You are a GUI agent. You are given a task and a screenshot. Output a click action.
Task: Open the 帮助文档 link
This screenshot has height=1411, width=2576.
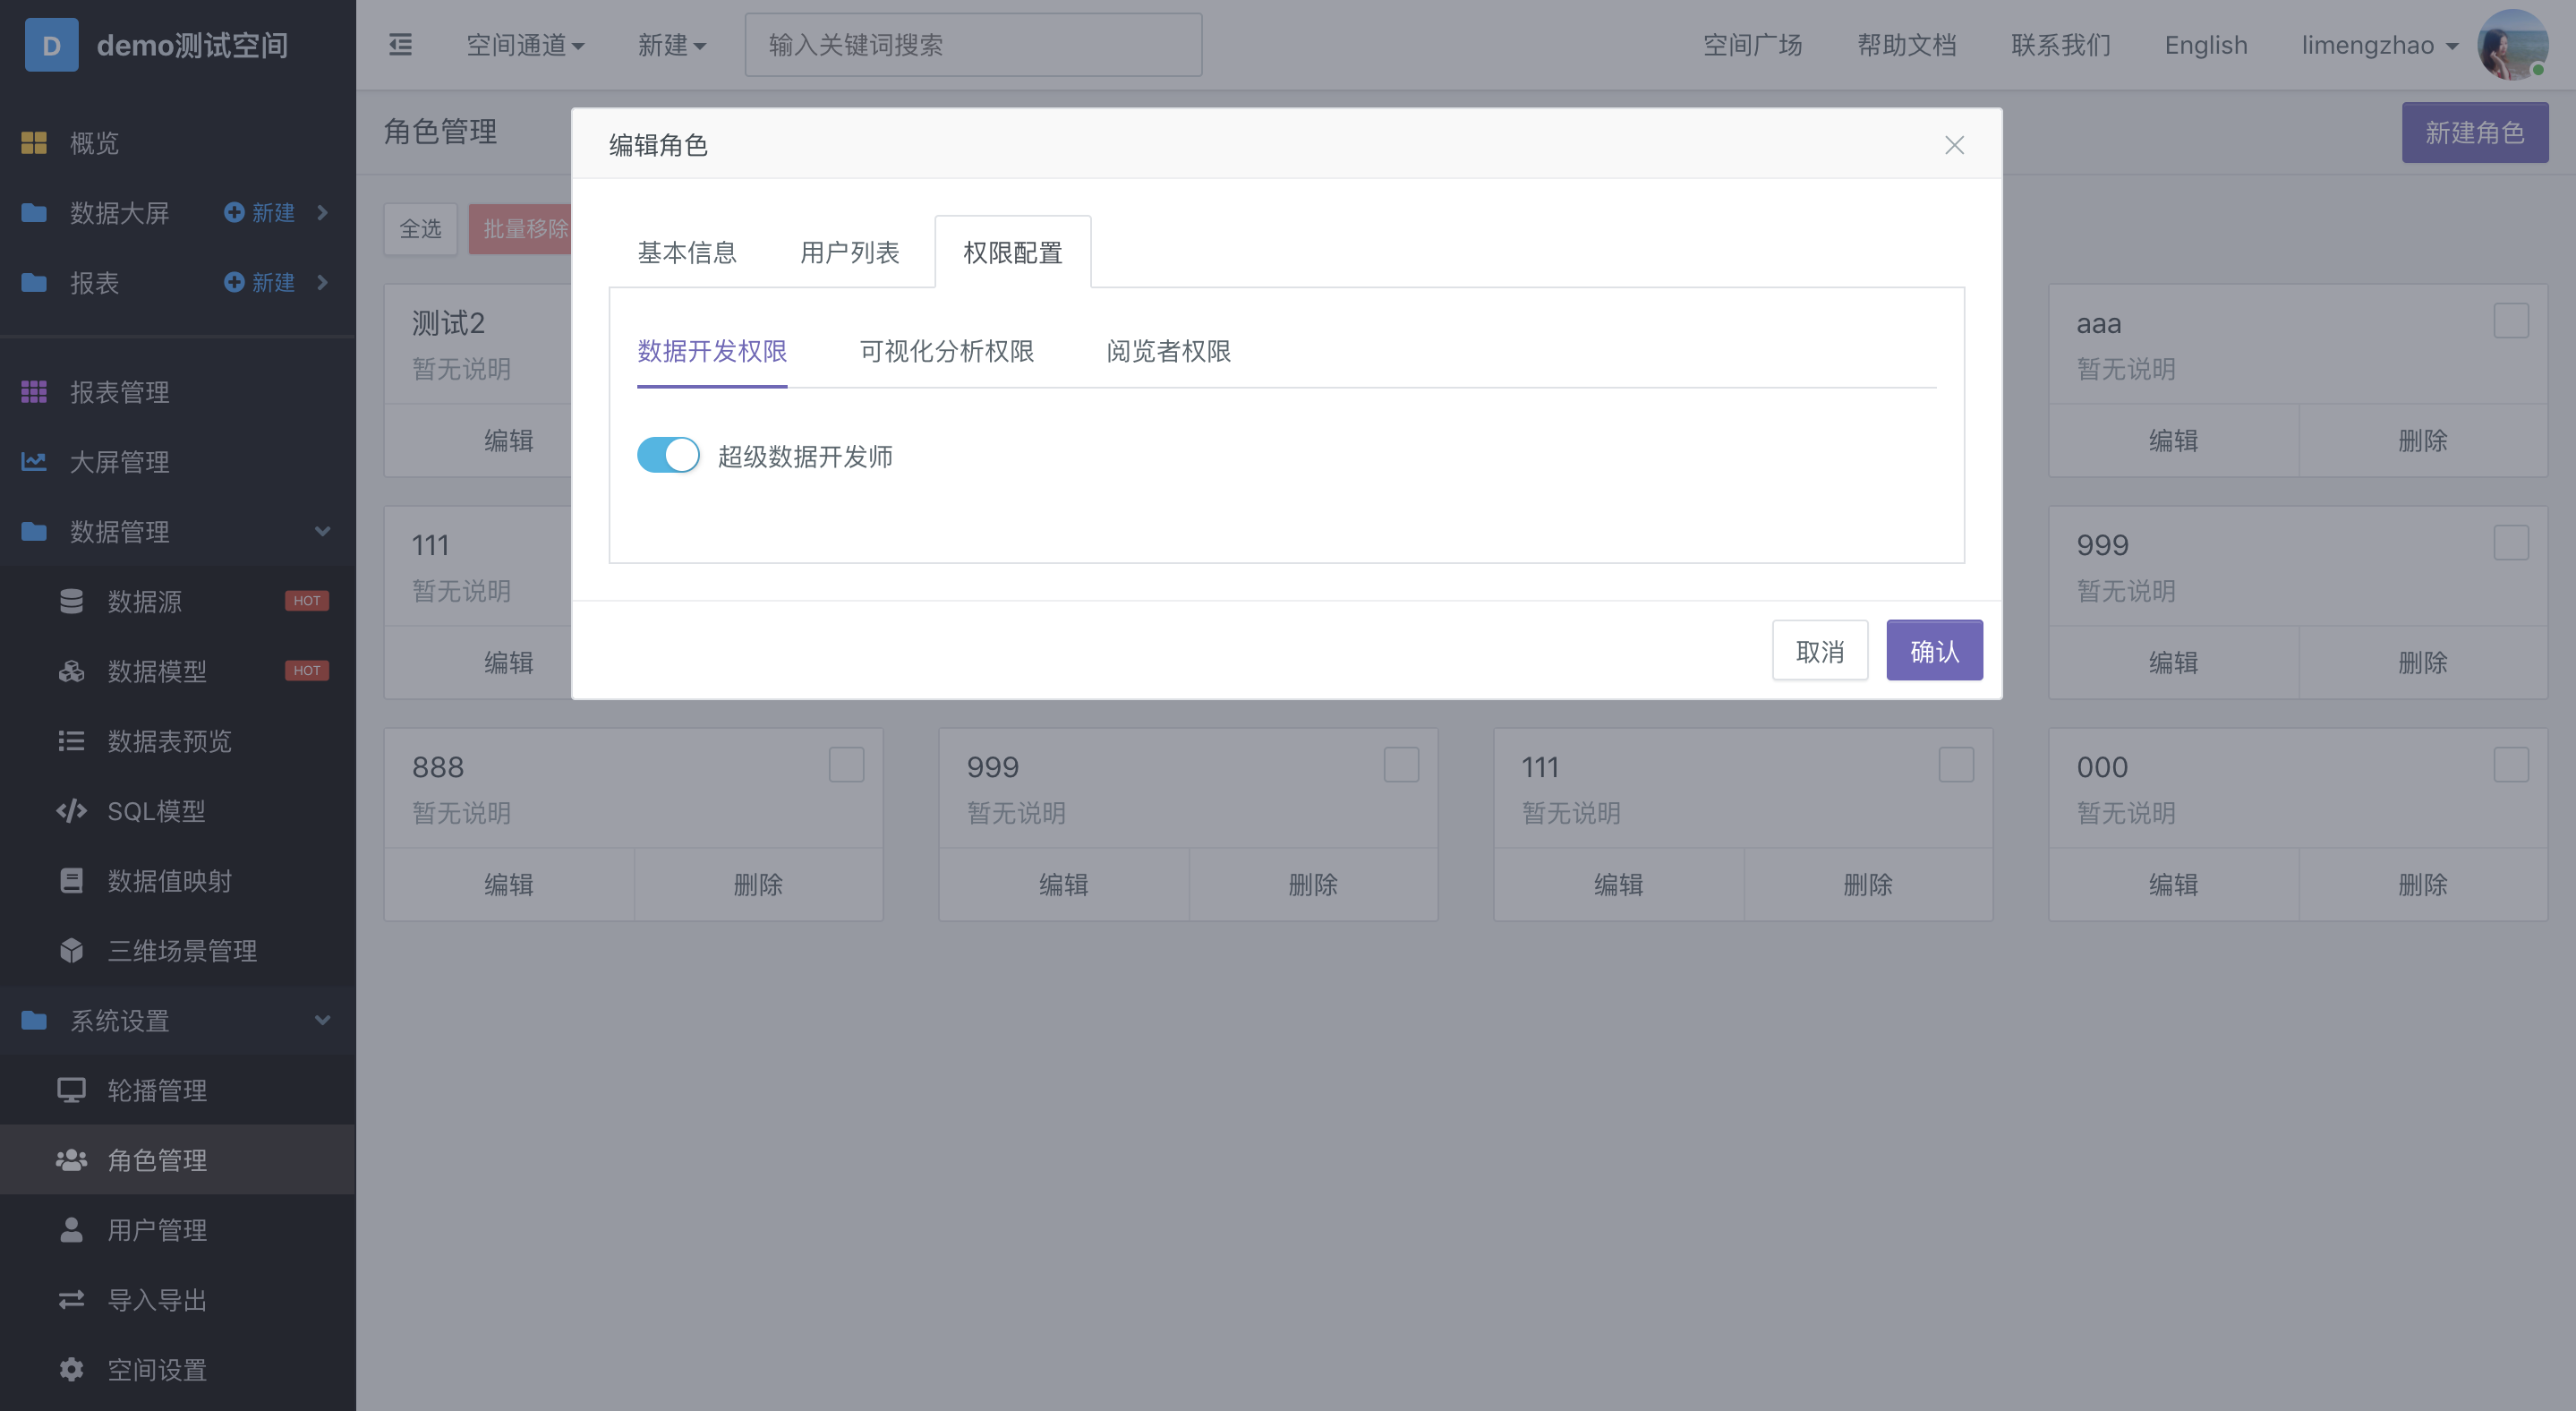pos(1907,45)
